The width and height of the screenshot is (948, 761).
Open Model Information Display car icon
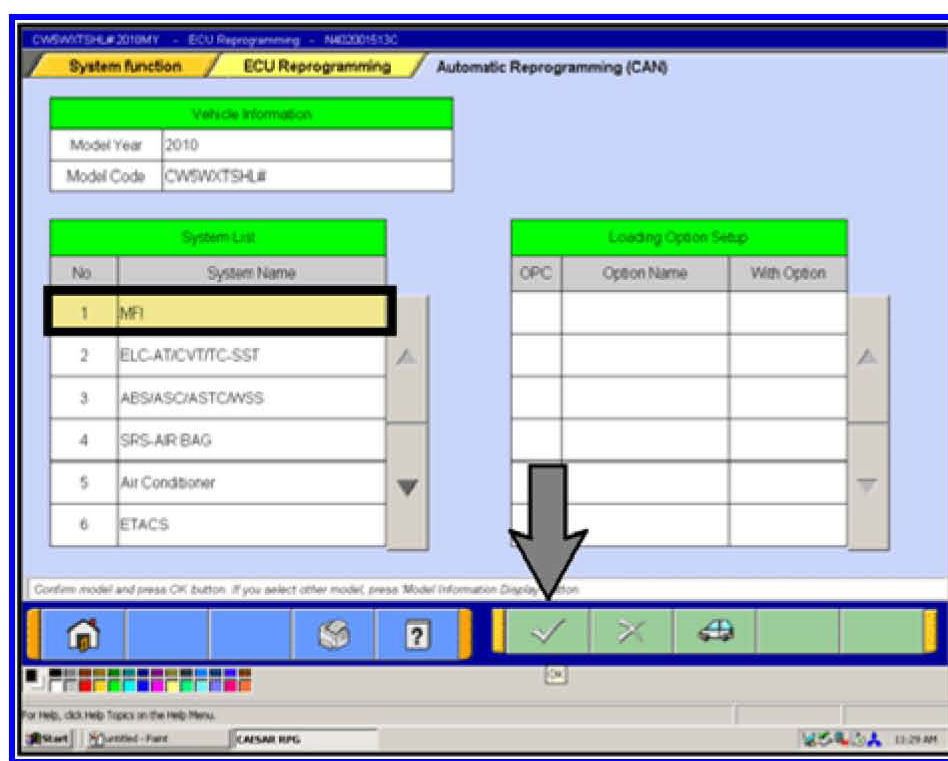[x=713, y=633]
